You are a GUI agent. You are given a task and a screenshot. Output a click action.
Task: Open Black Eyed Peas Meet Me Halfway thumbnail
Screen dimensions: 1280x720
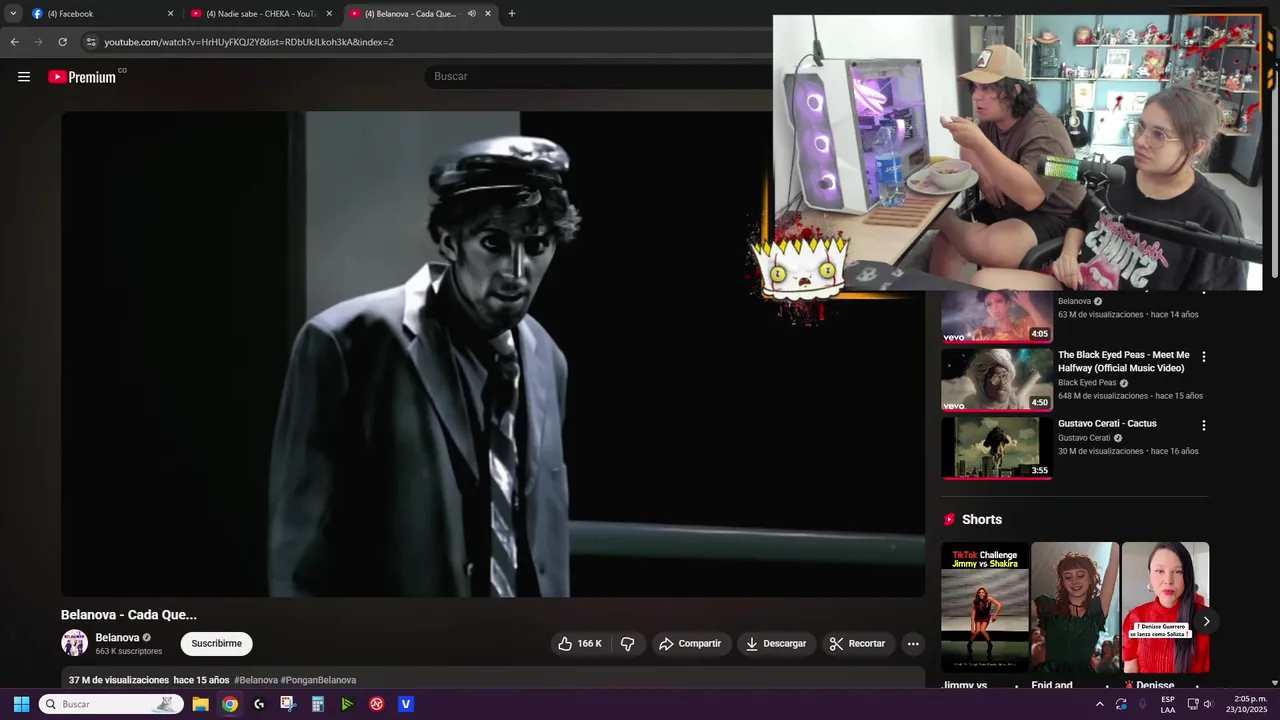click(996, 379)
